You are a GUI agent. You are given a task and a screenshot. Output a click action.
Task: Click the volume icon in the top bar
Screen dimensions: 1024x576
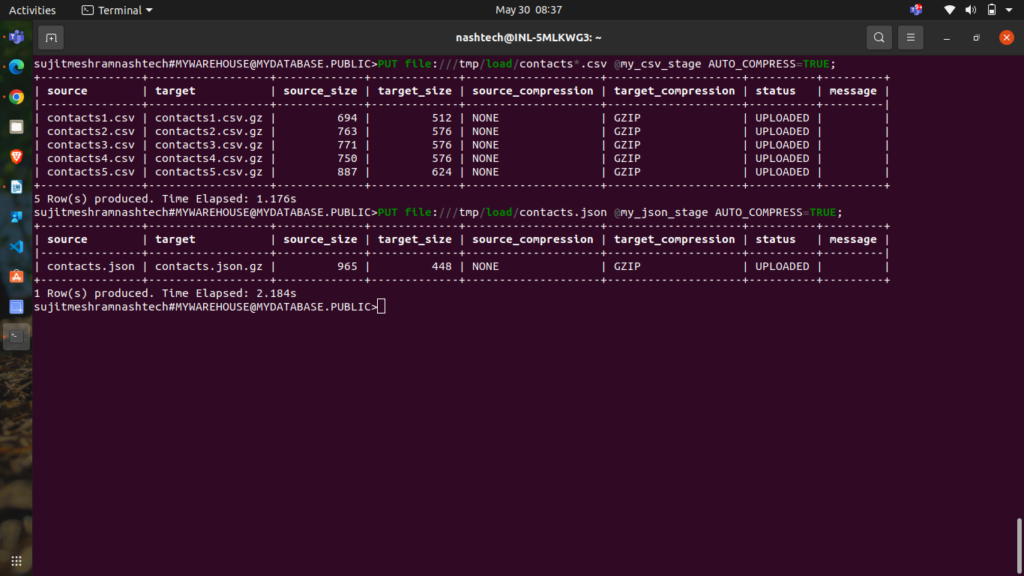pos(970,10)
